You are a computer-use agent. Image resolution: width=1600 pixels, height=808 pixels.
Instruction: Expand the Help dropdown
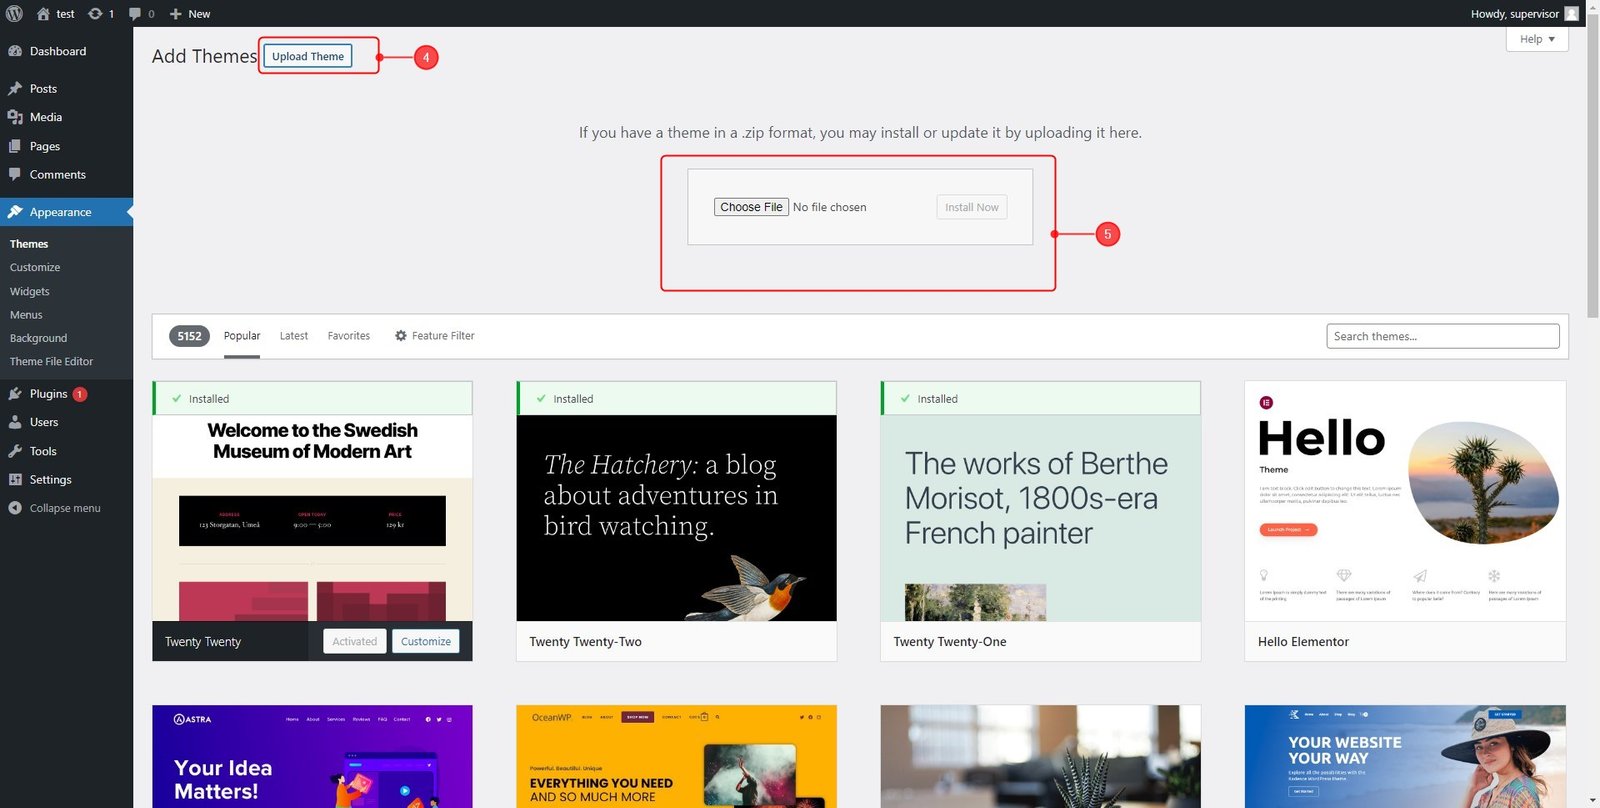(x=1537, y=39)
